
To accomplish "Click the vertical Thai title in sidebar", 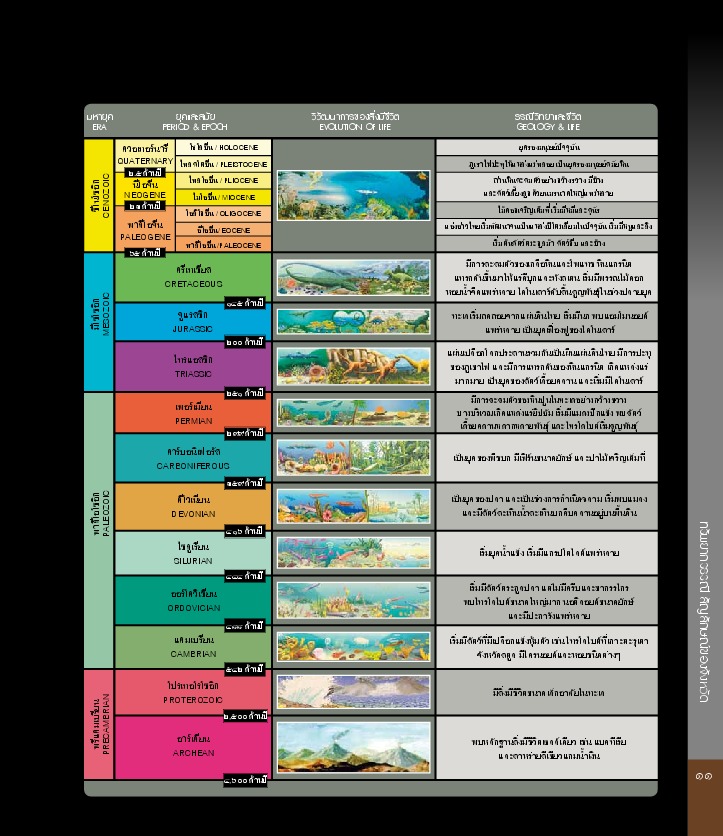I will [x=705, y=612].
